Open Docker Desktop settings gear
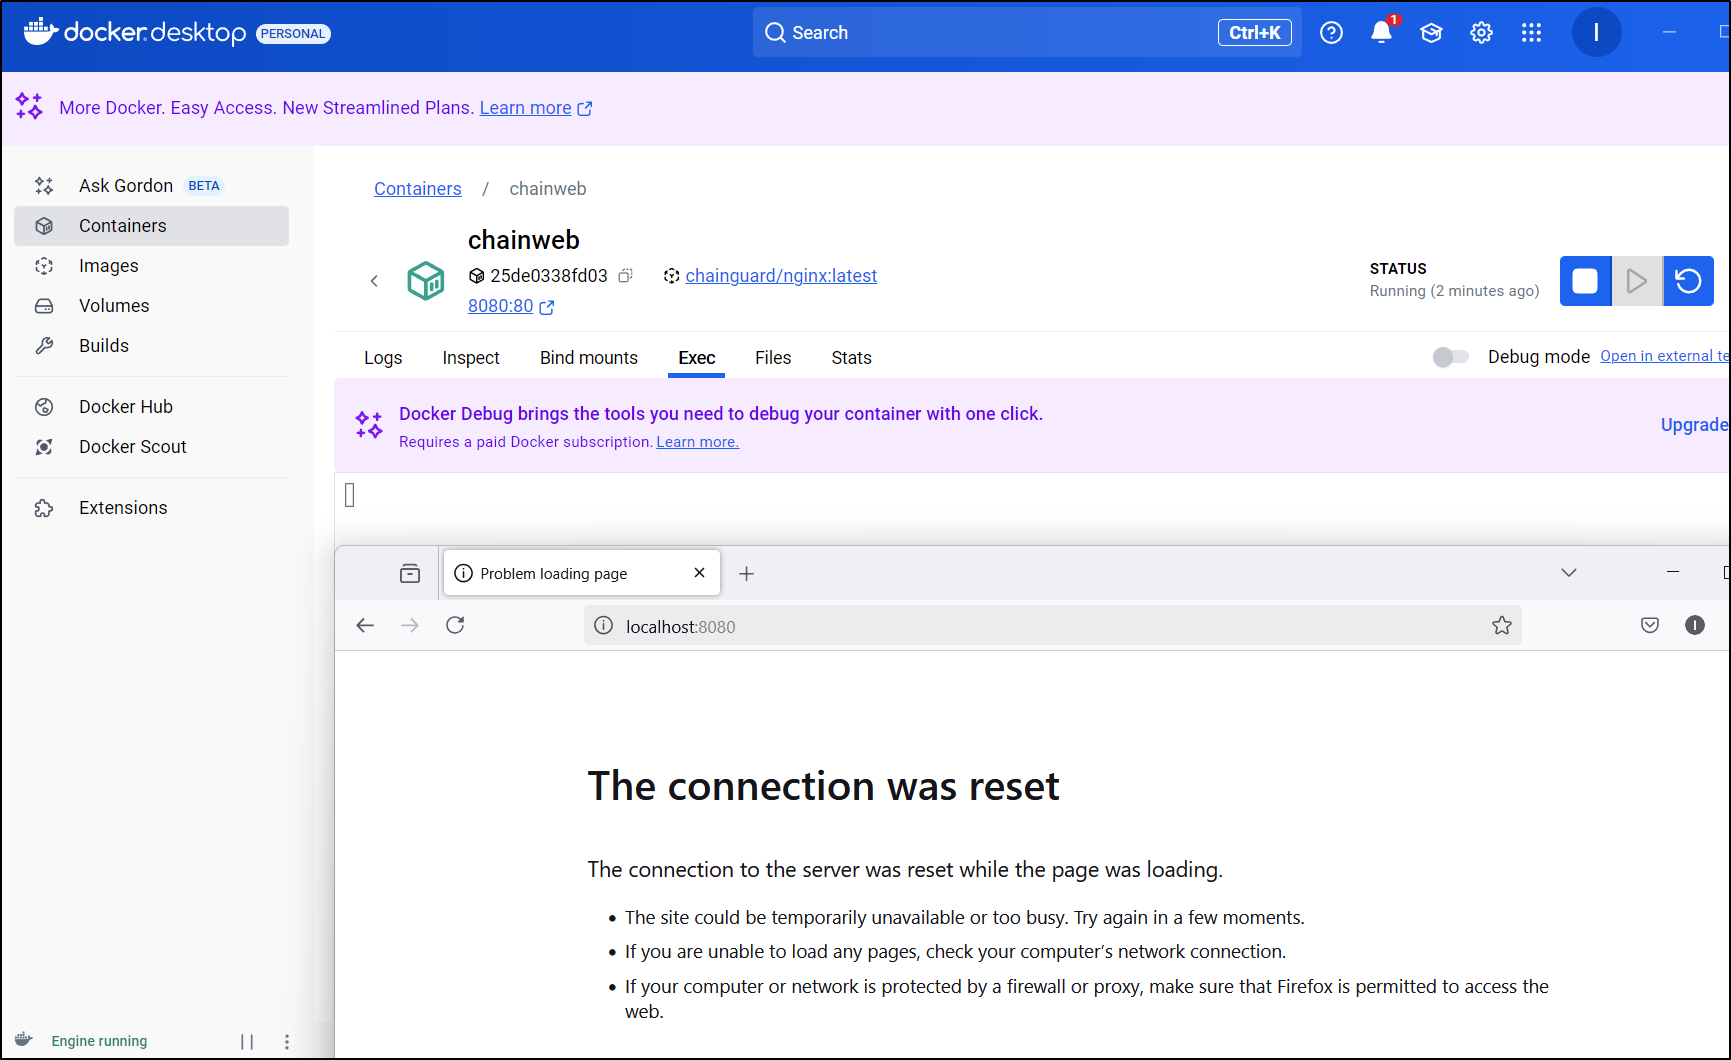Screen dimensions: 1731x1060 pos(1481,33)
